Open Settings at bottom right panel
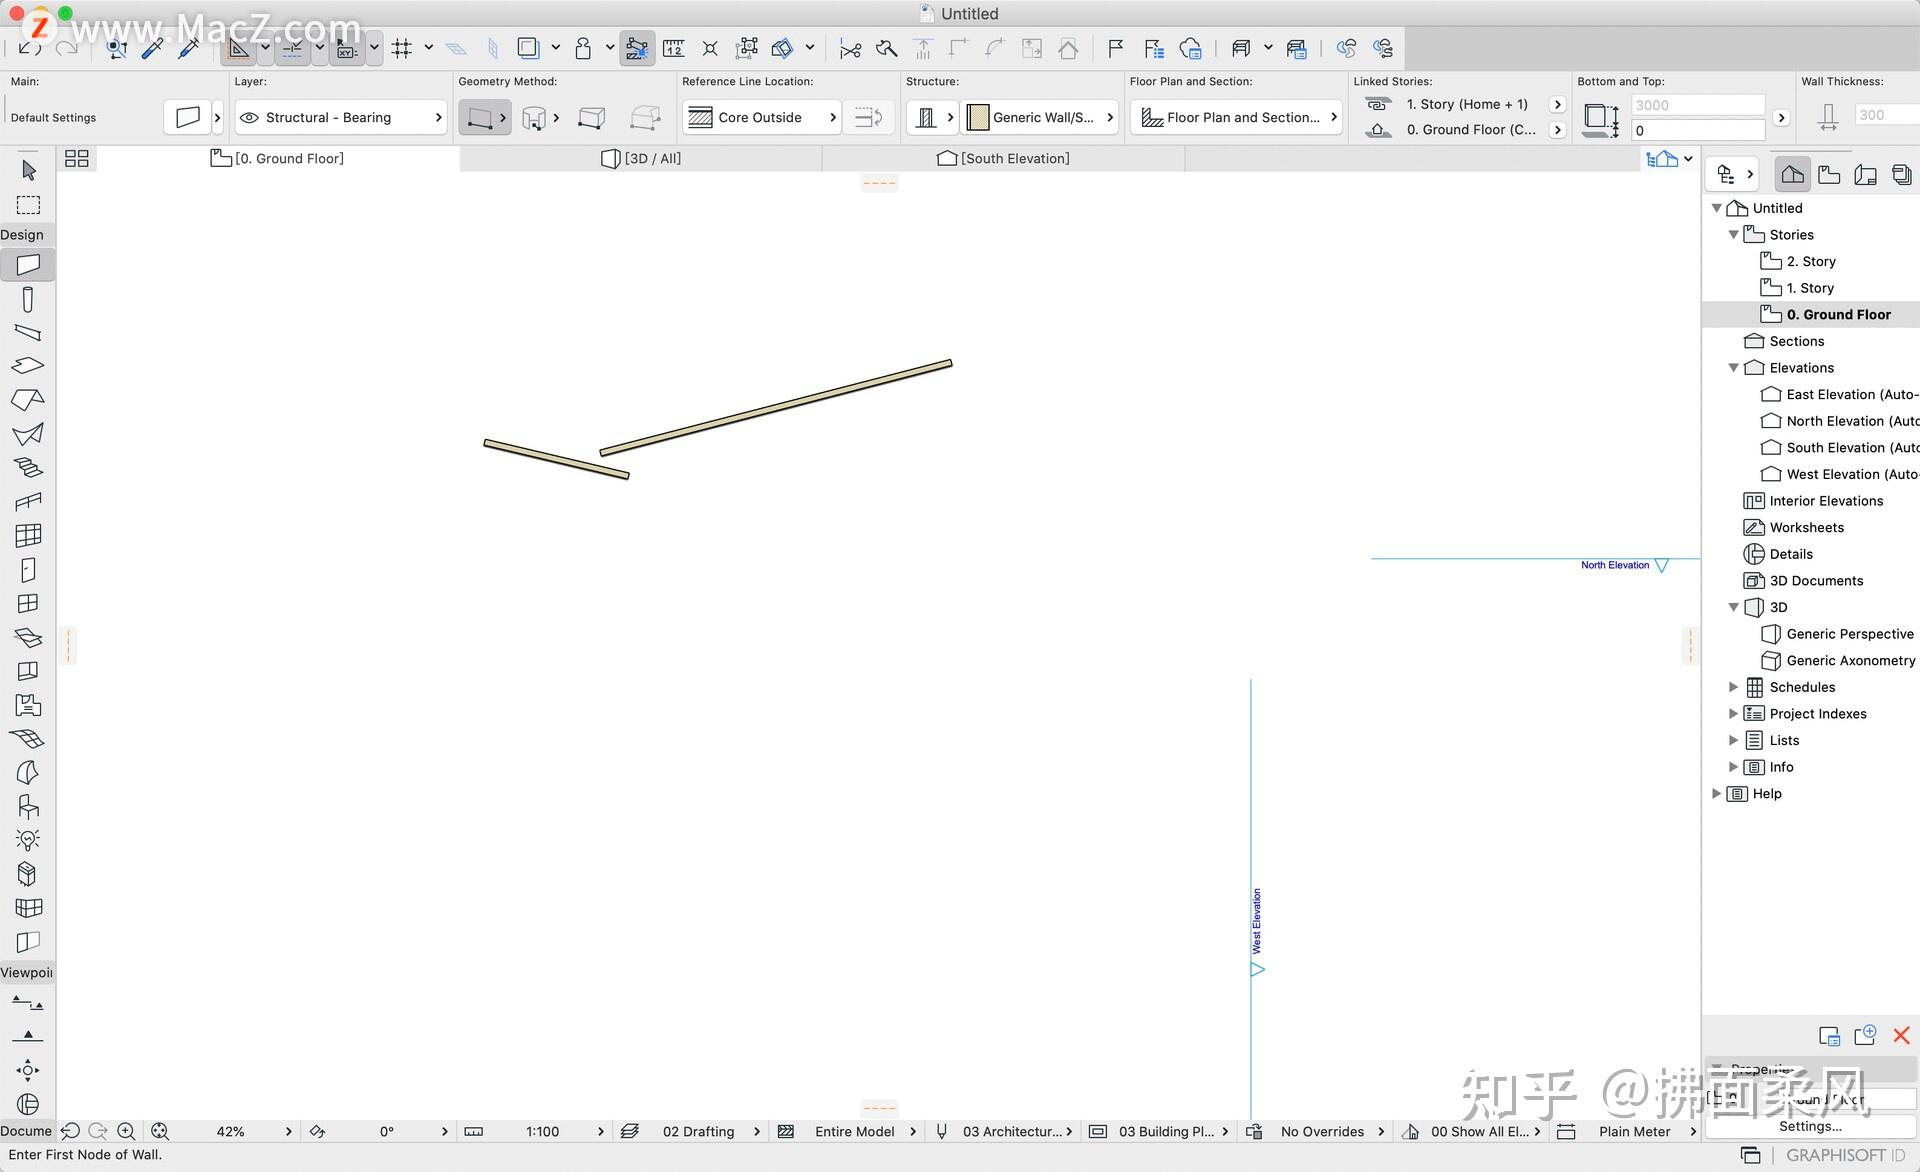The height and width of the screenshot is (1172, 1920). point(1811,1126)
